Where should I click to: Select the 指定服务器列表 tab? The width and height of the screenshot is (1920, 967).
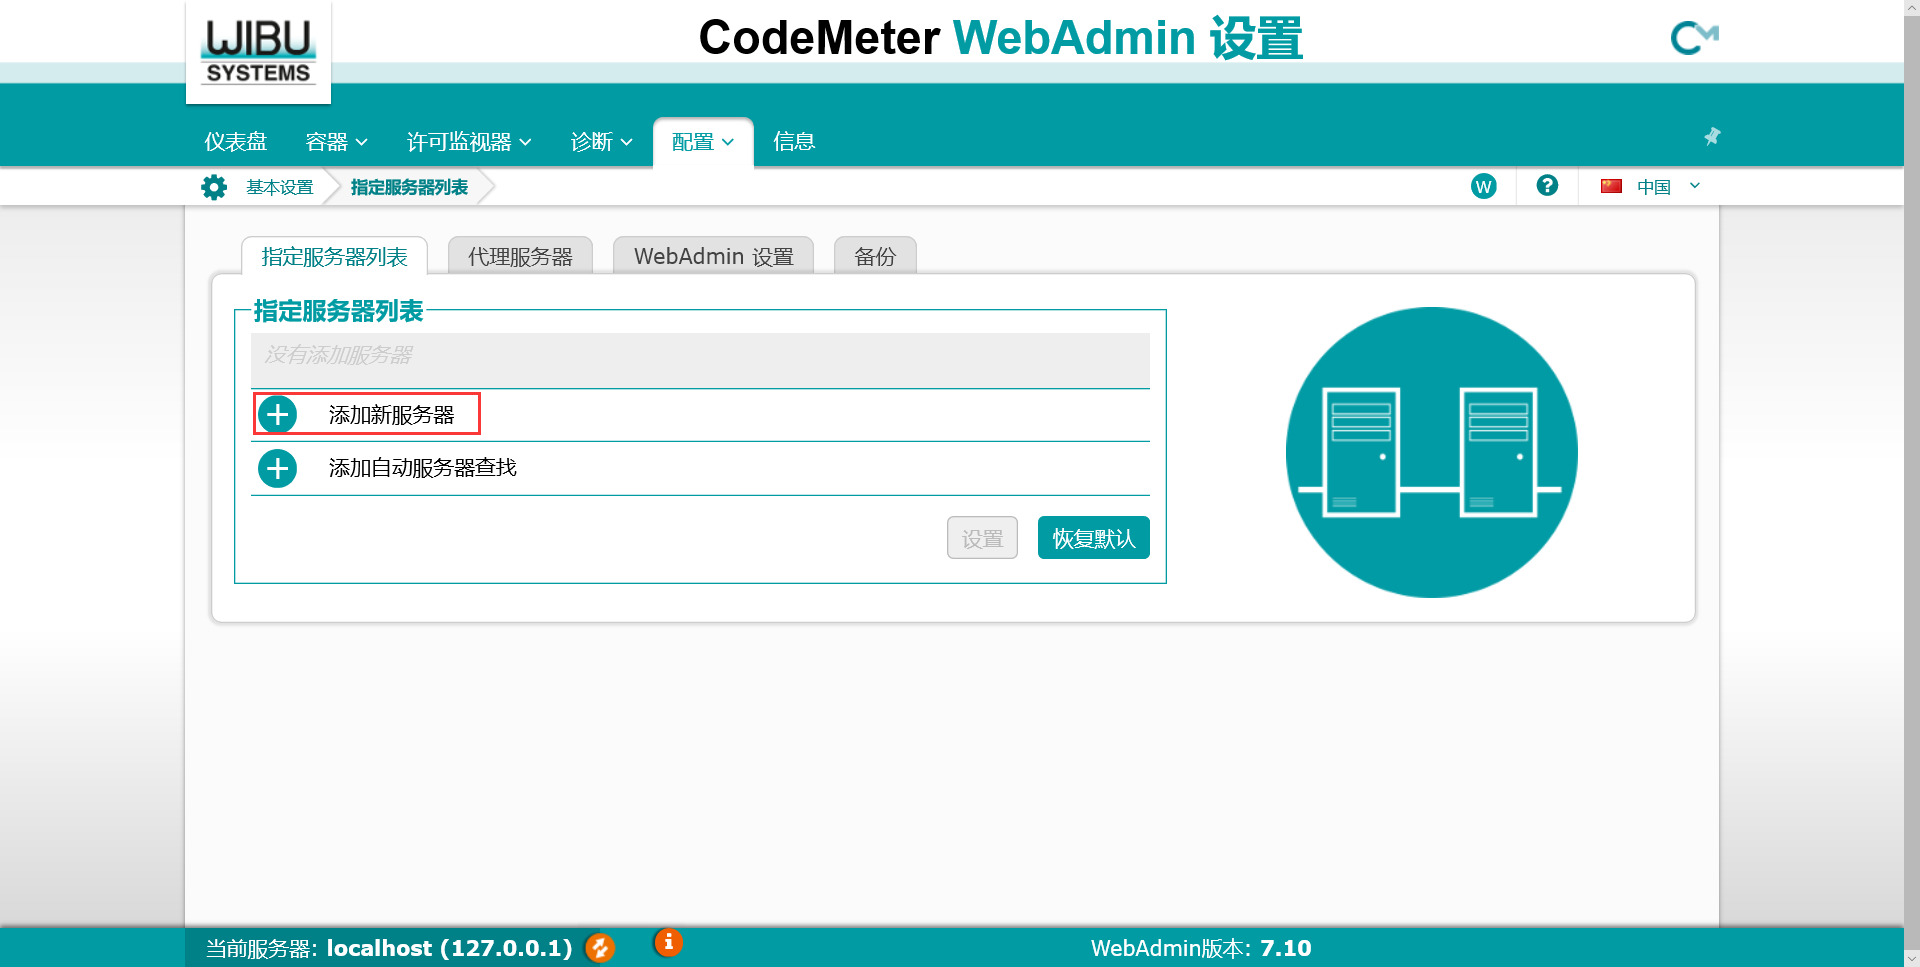coord(334,256)
